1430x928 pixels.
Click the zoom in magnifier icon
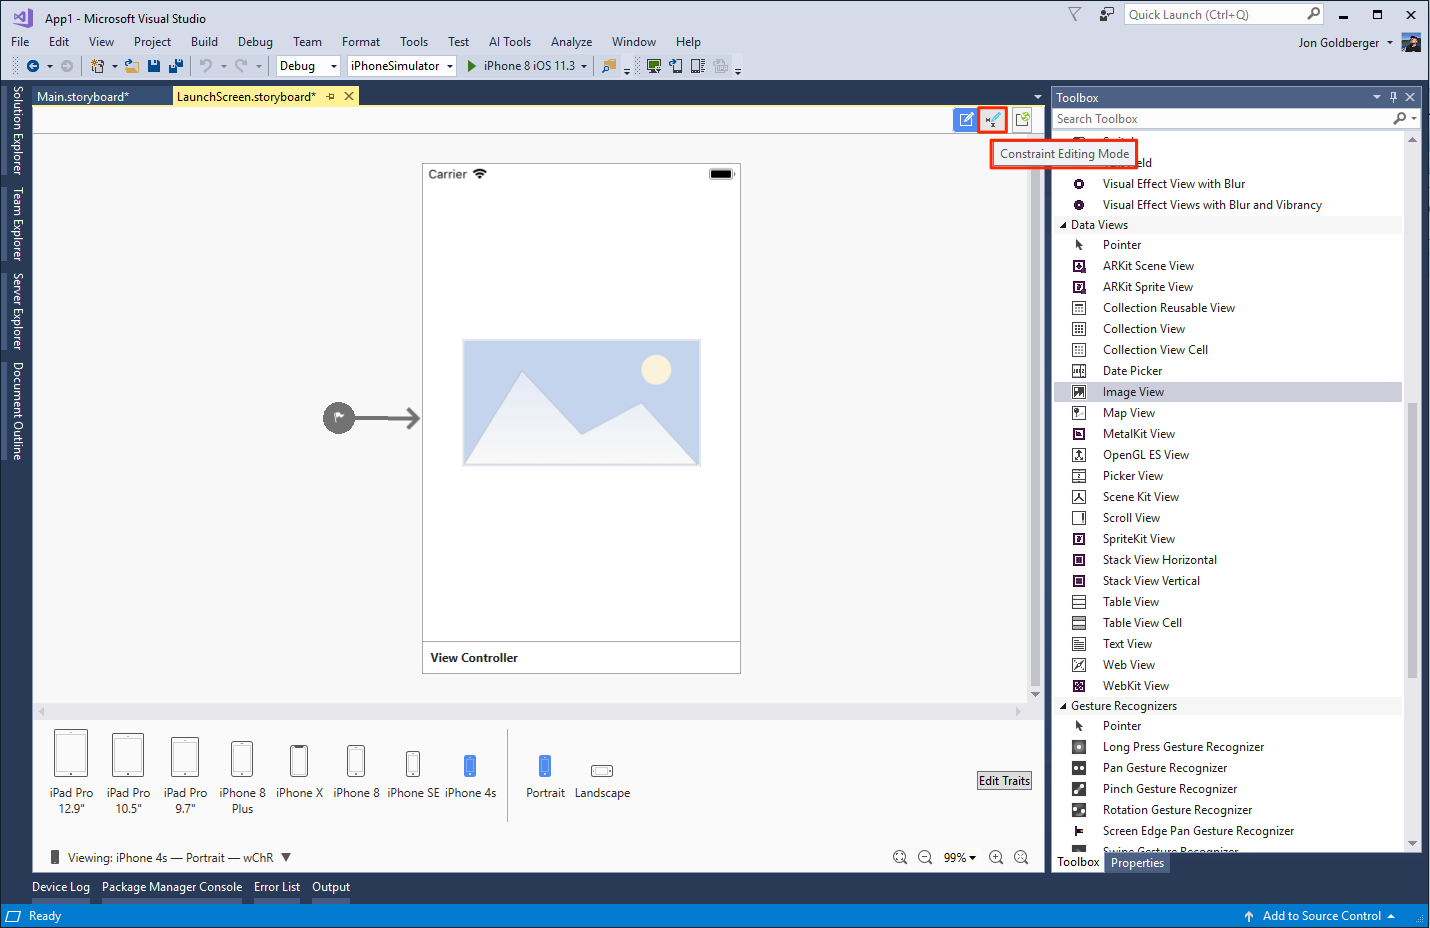coord(996,857)
